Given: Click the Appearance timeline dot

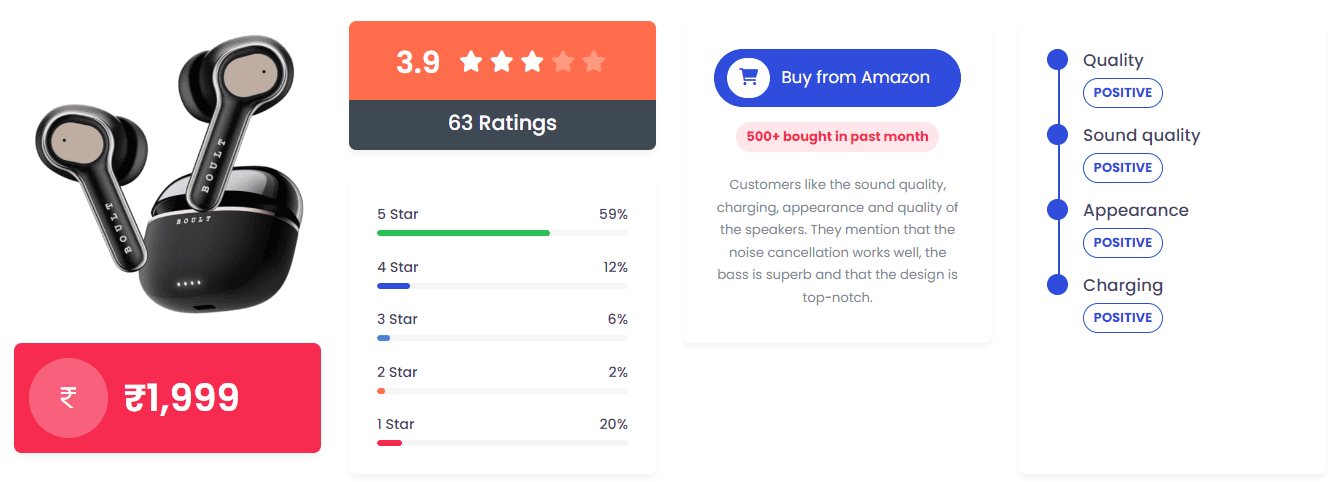Looking at the screenshot, I should (x=1057, y=210).
